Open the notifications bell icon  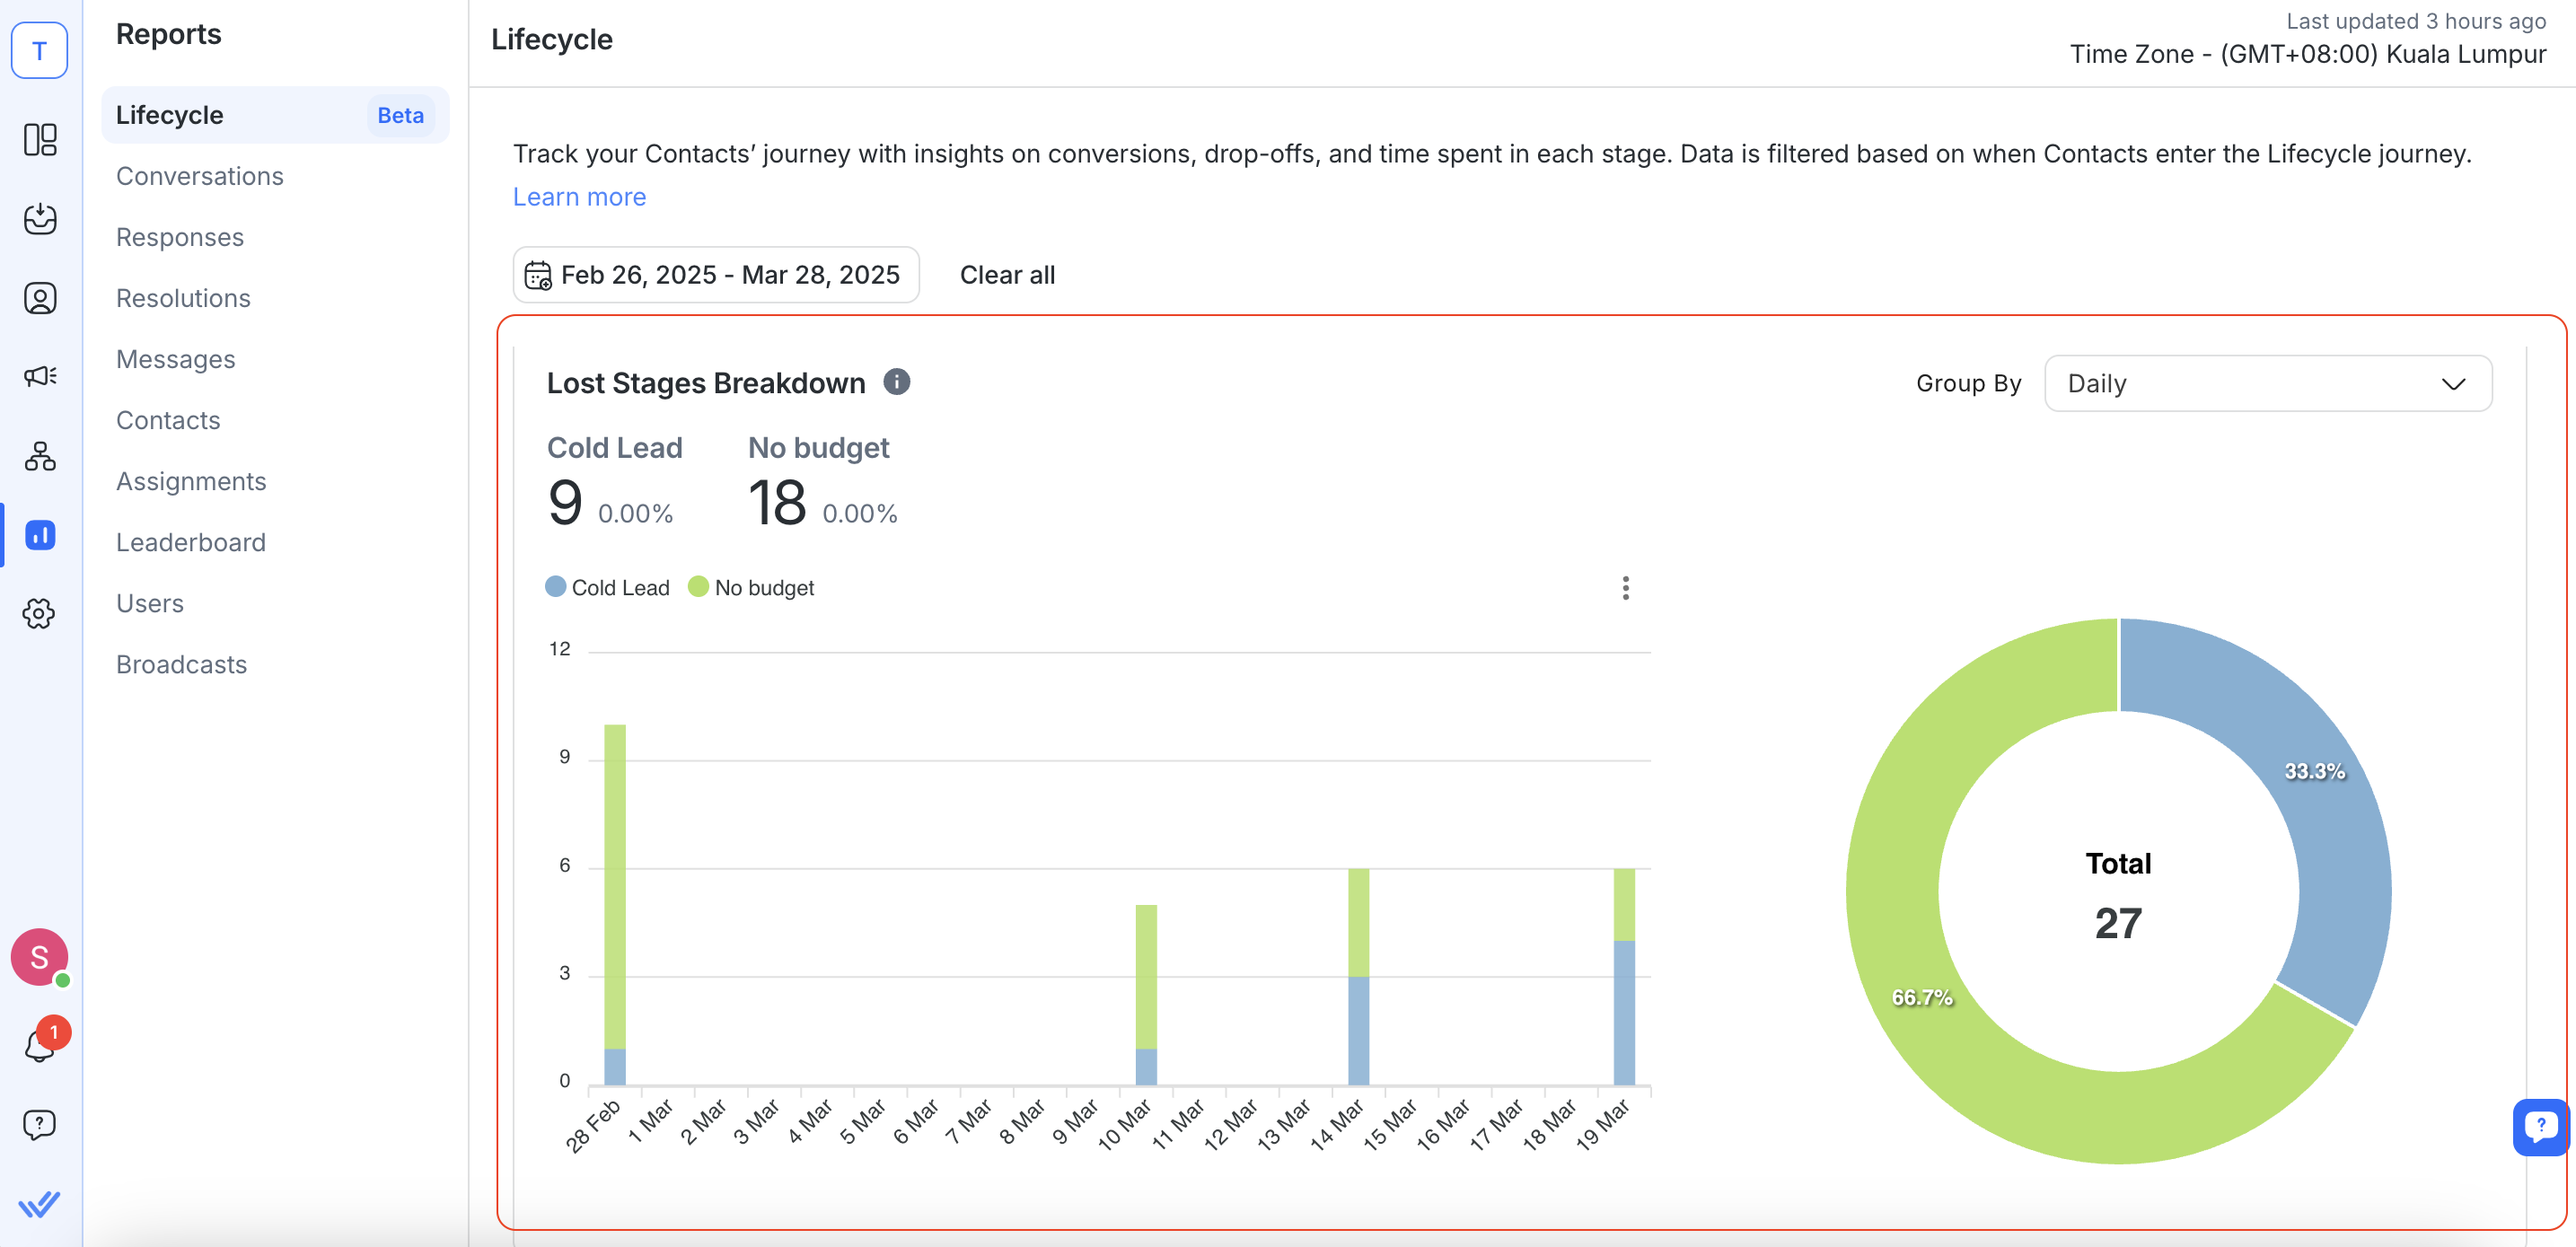coord(40,1045)
